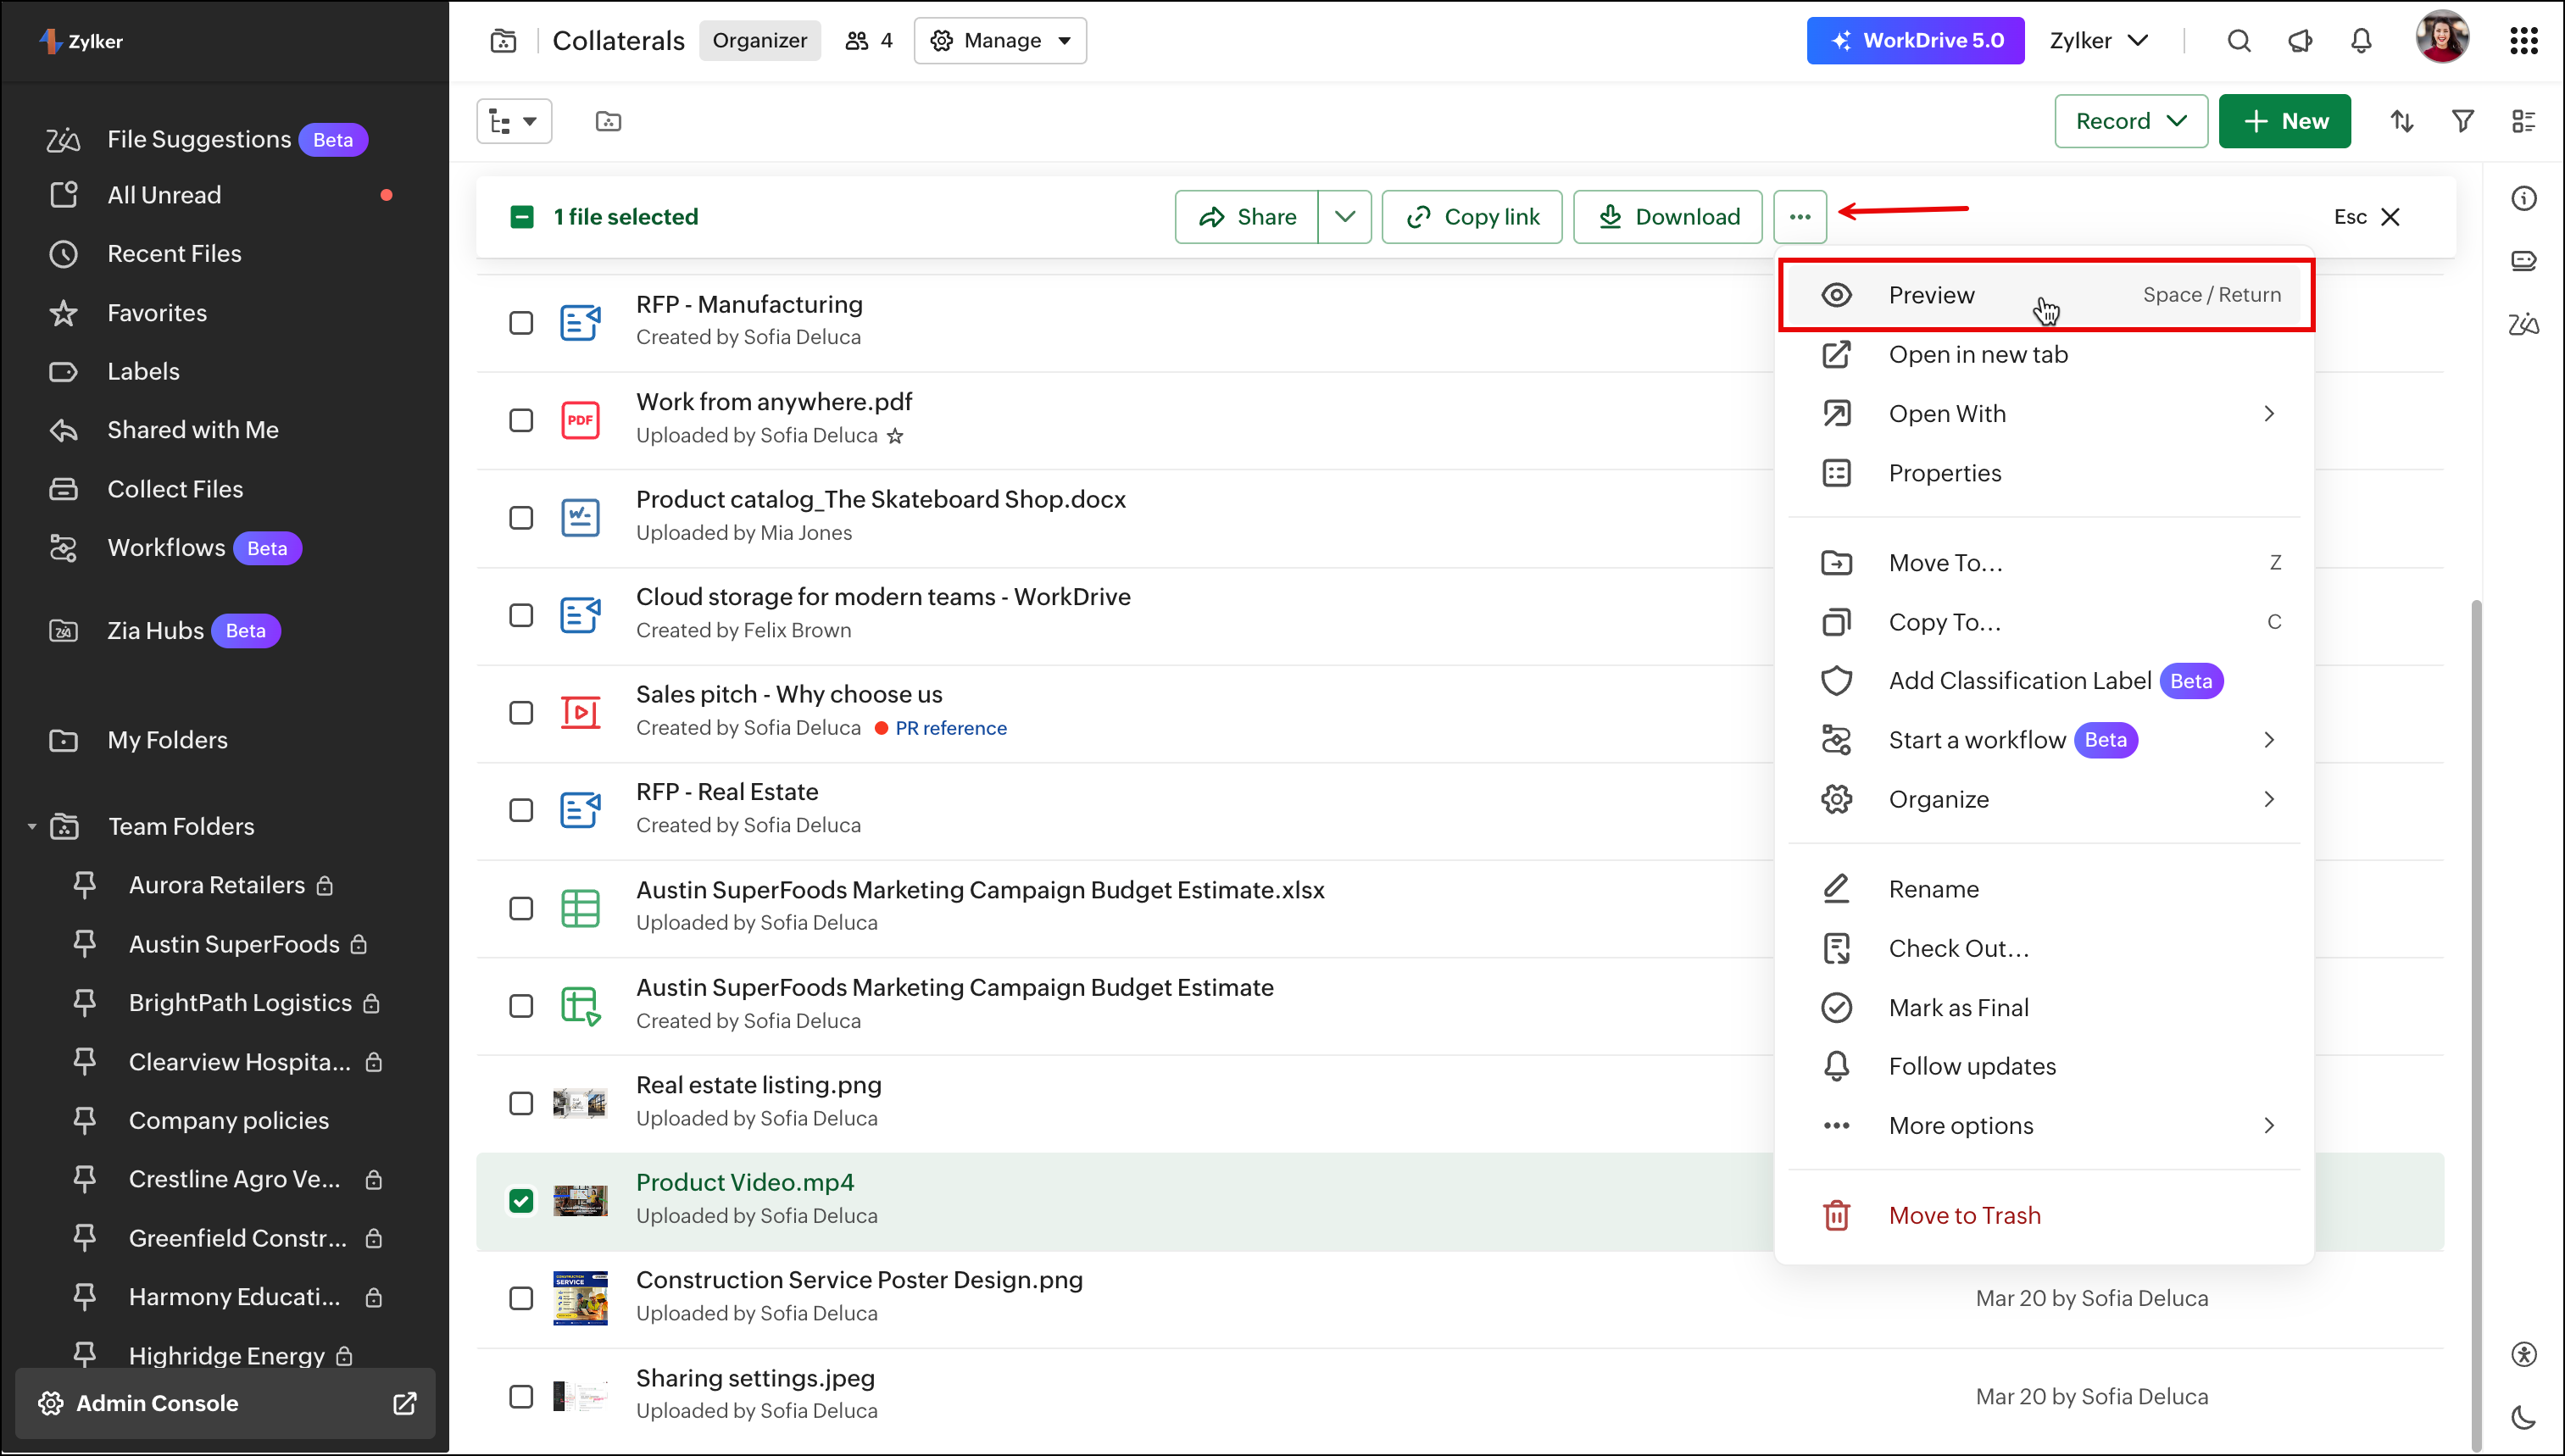Collapse the Team Folders tree
This screenshot has height=1456, width=2565.
click(32, 827)
